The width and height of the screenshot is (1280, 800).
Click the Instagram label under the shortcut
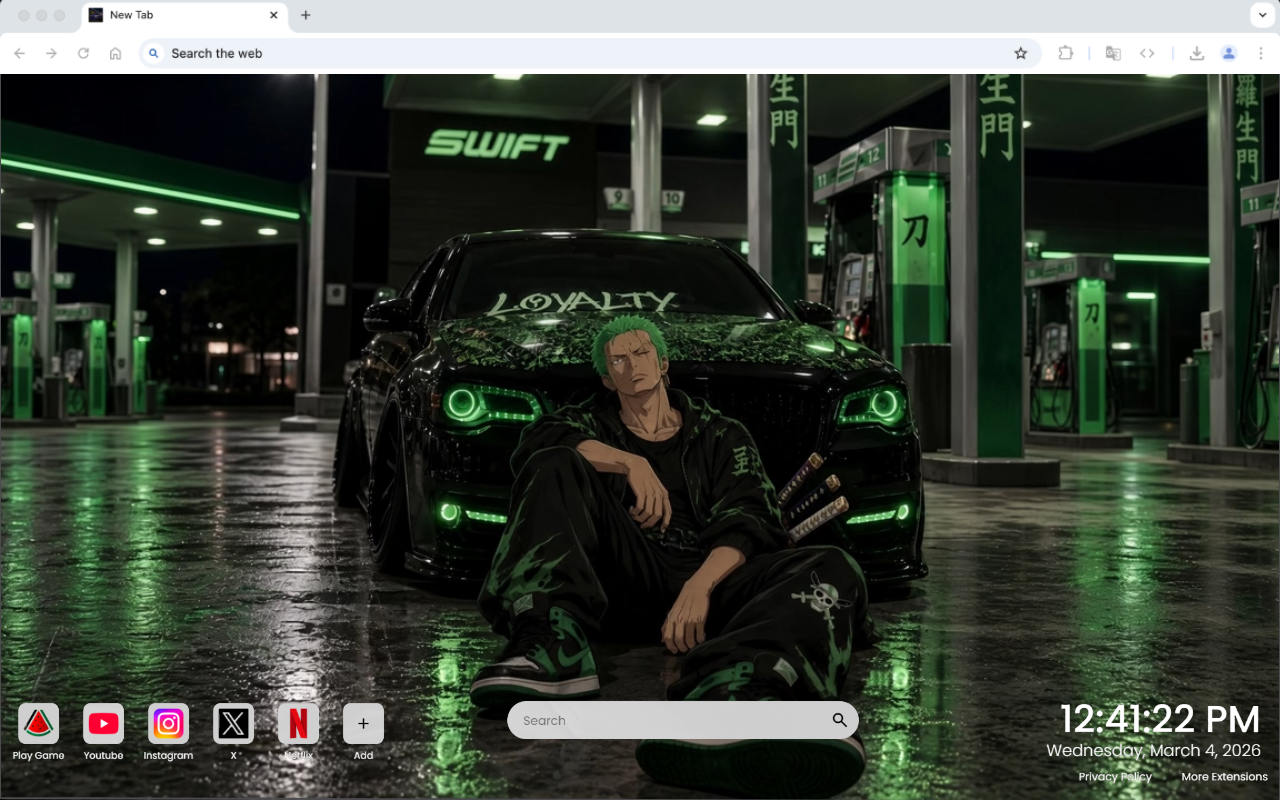click(168, 755)
